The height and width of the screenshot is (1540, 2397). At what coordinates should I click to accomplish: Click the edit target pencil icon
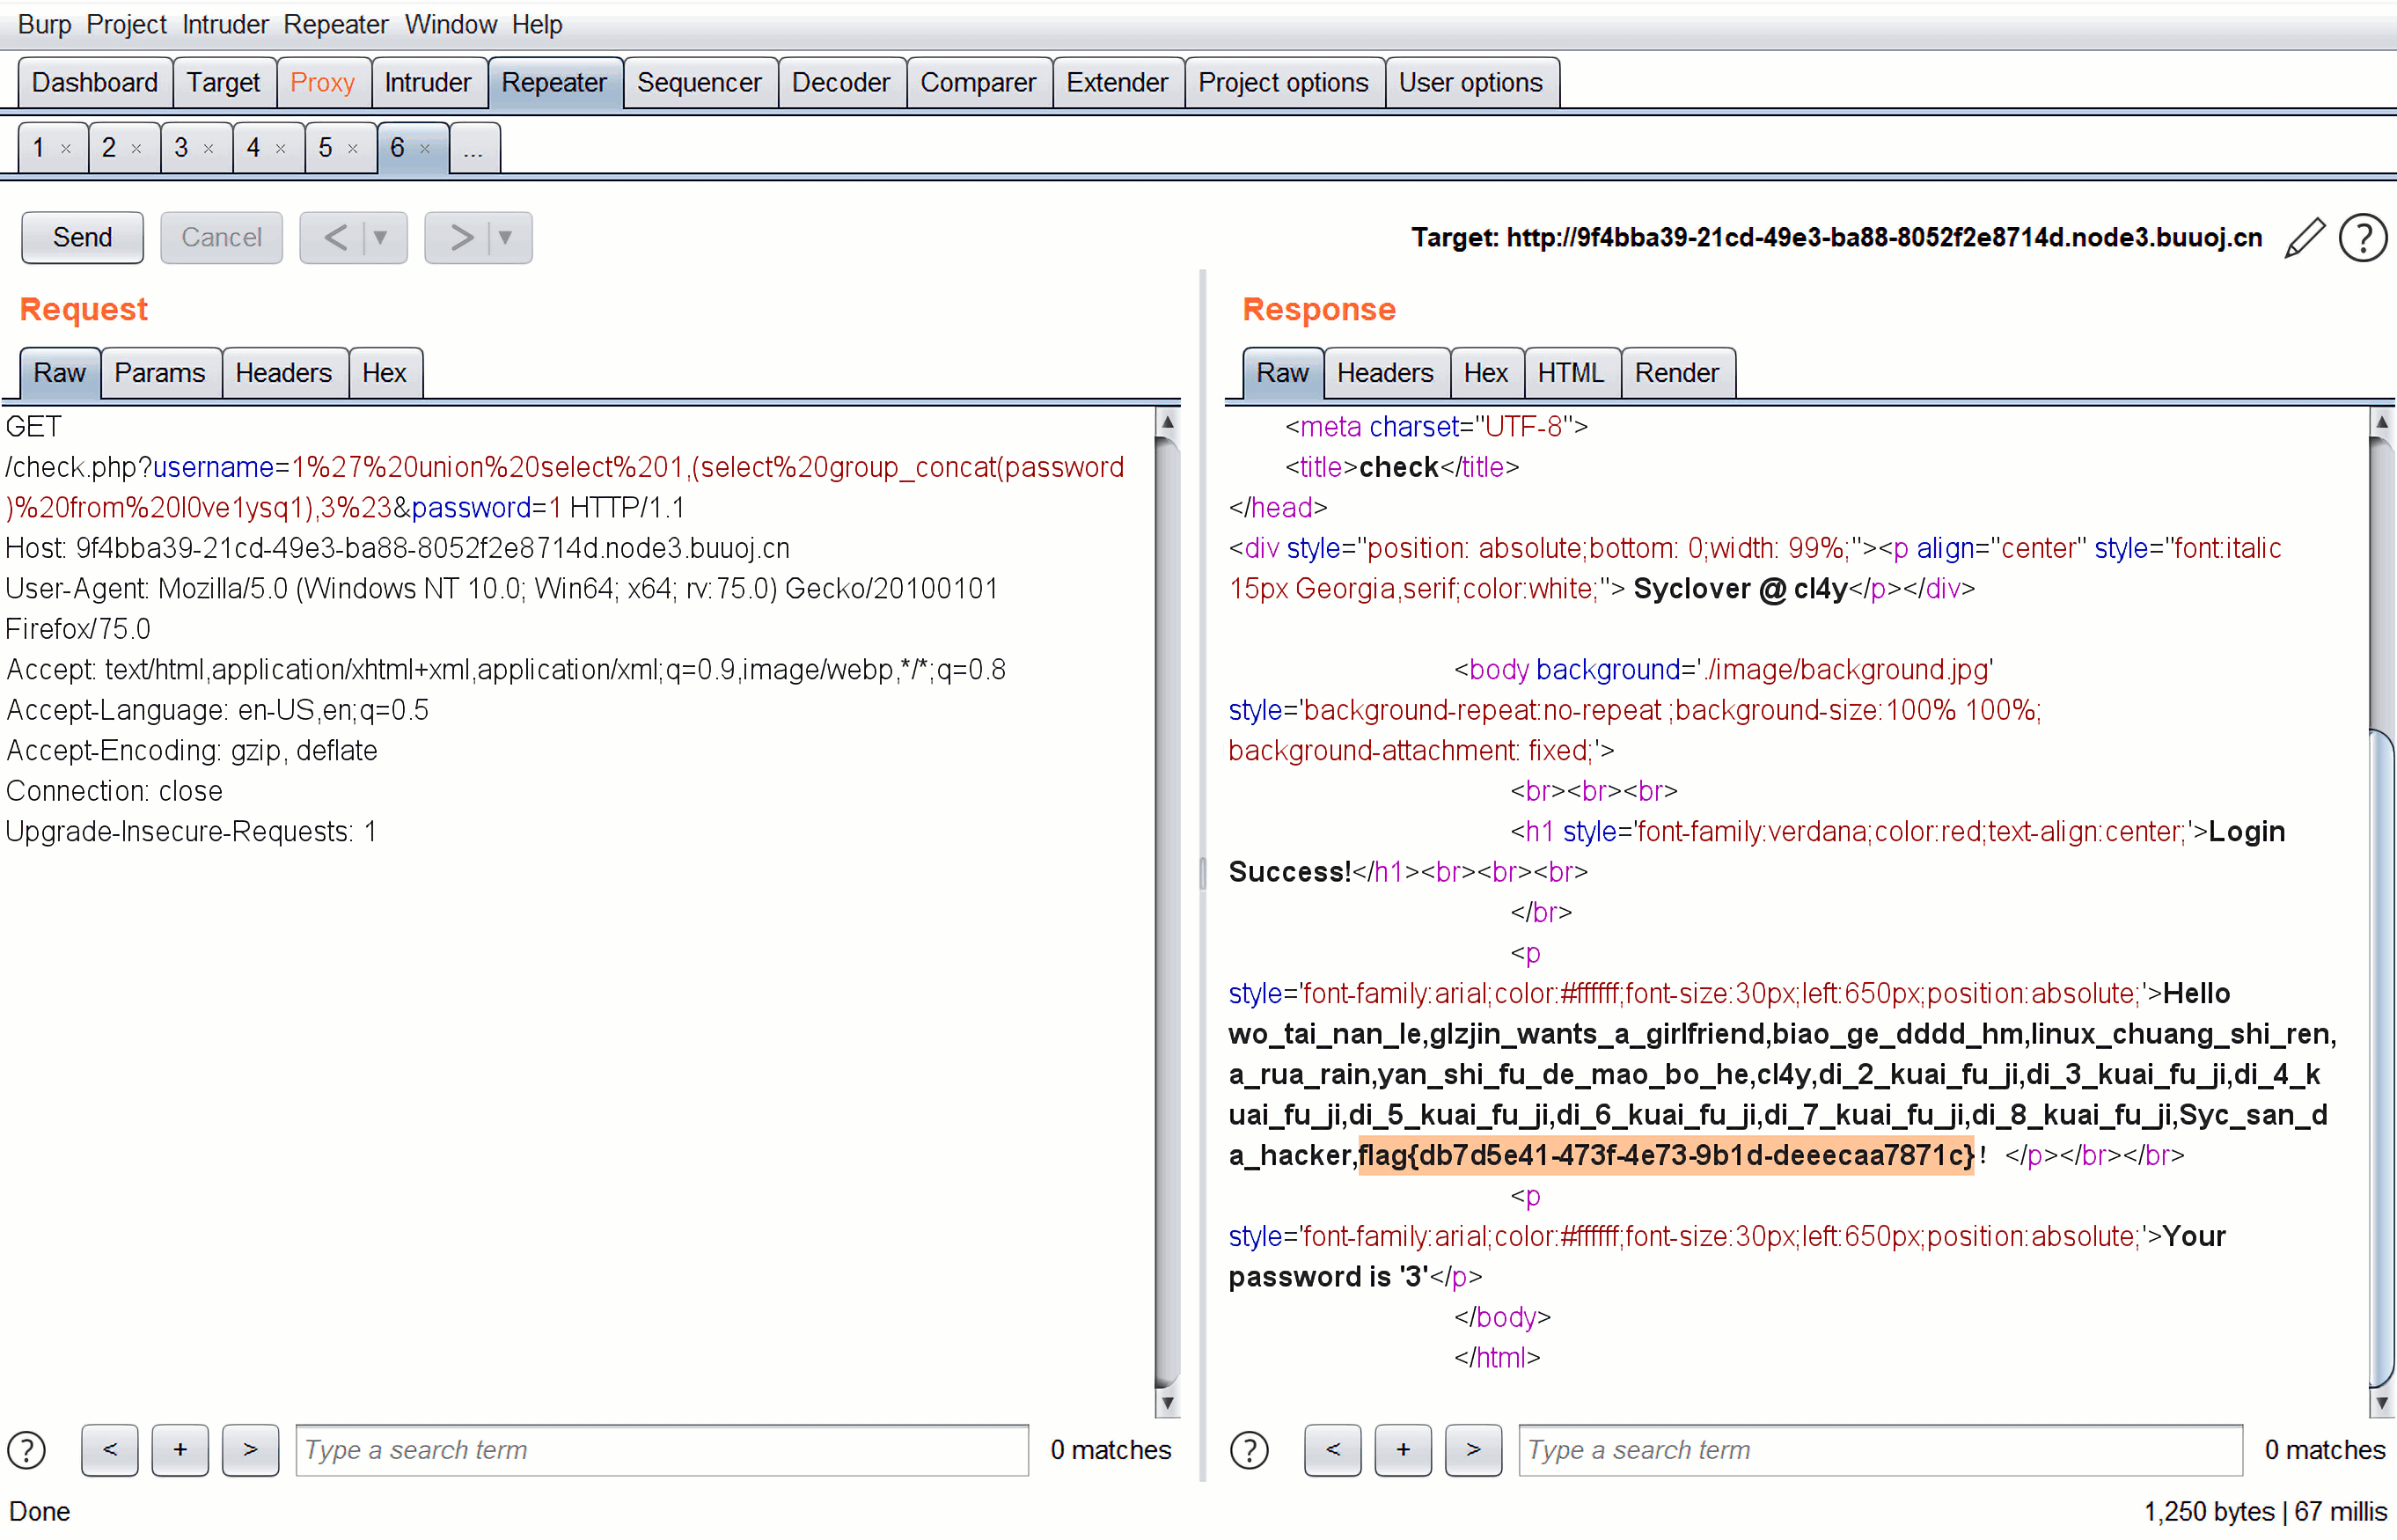pyautogui.click(x=2305, y=238)
